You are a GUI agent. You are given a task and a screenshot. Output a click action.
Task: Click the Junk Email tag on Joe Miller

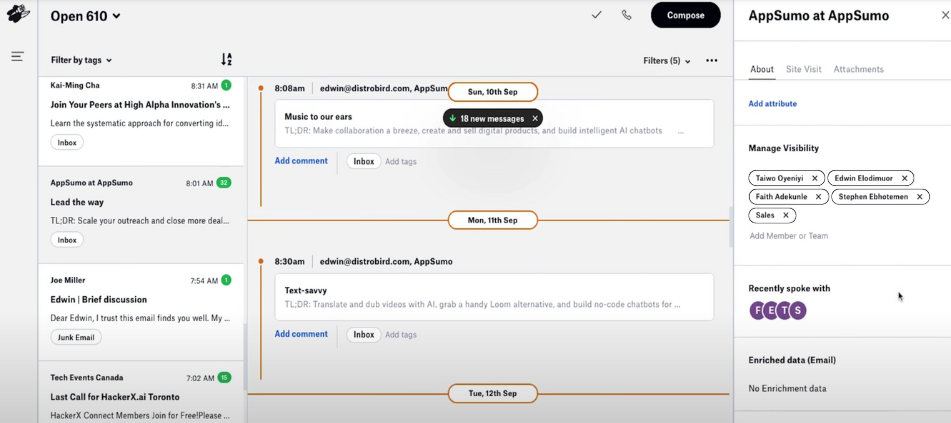pos(76,337)
